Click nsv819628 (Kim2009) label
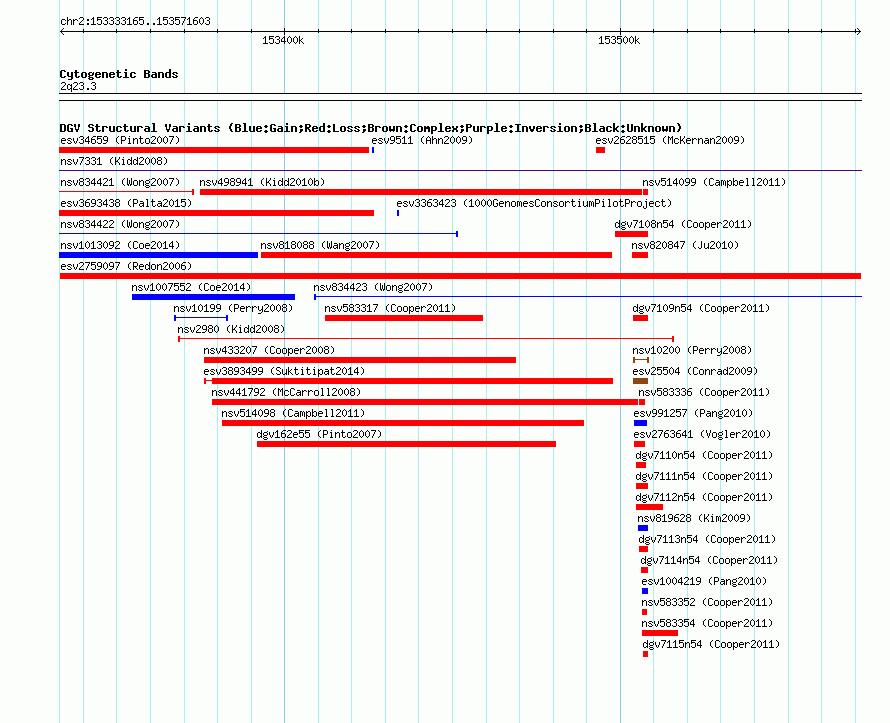 click(x=694, y=518)
